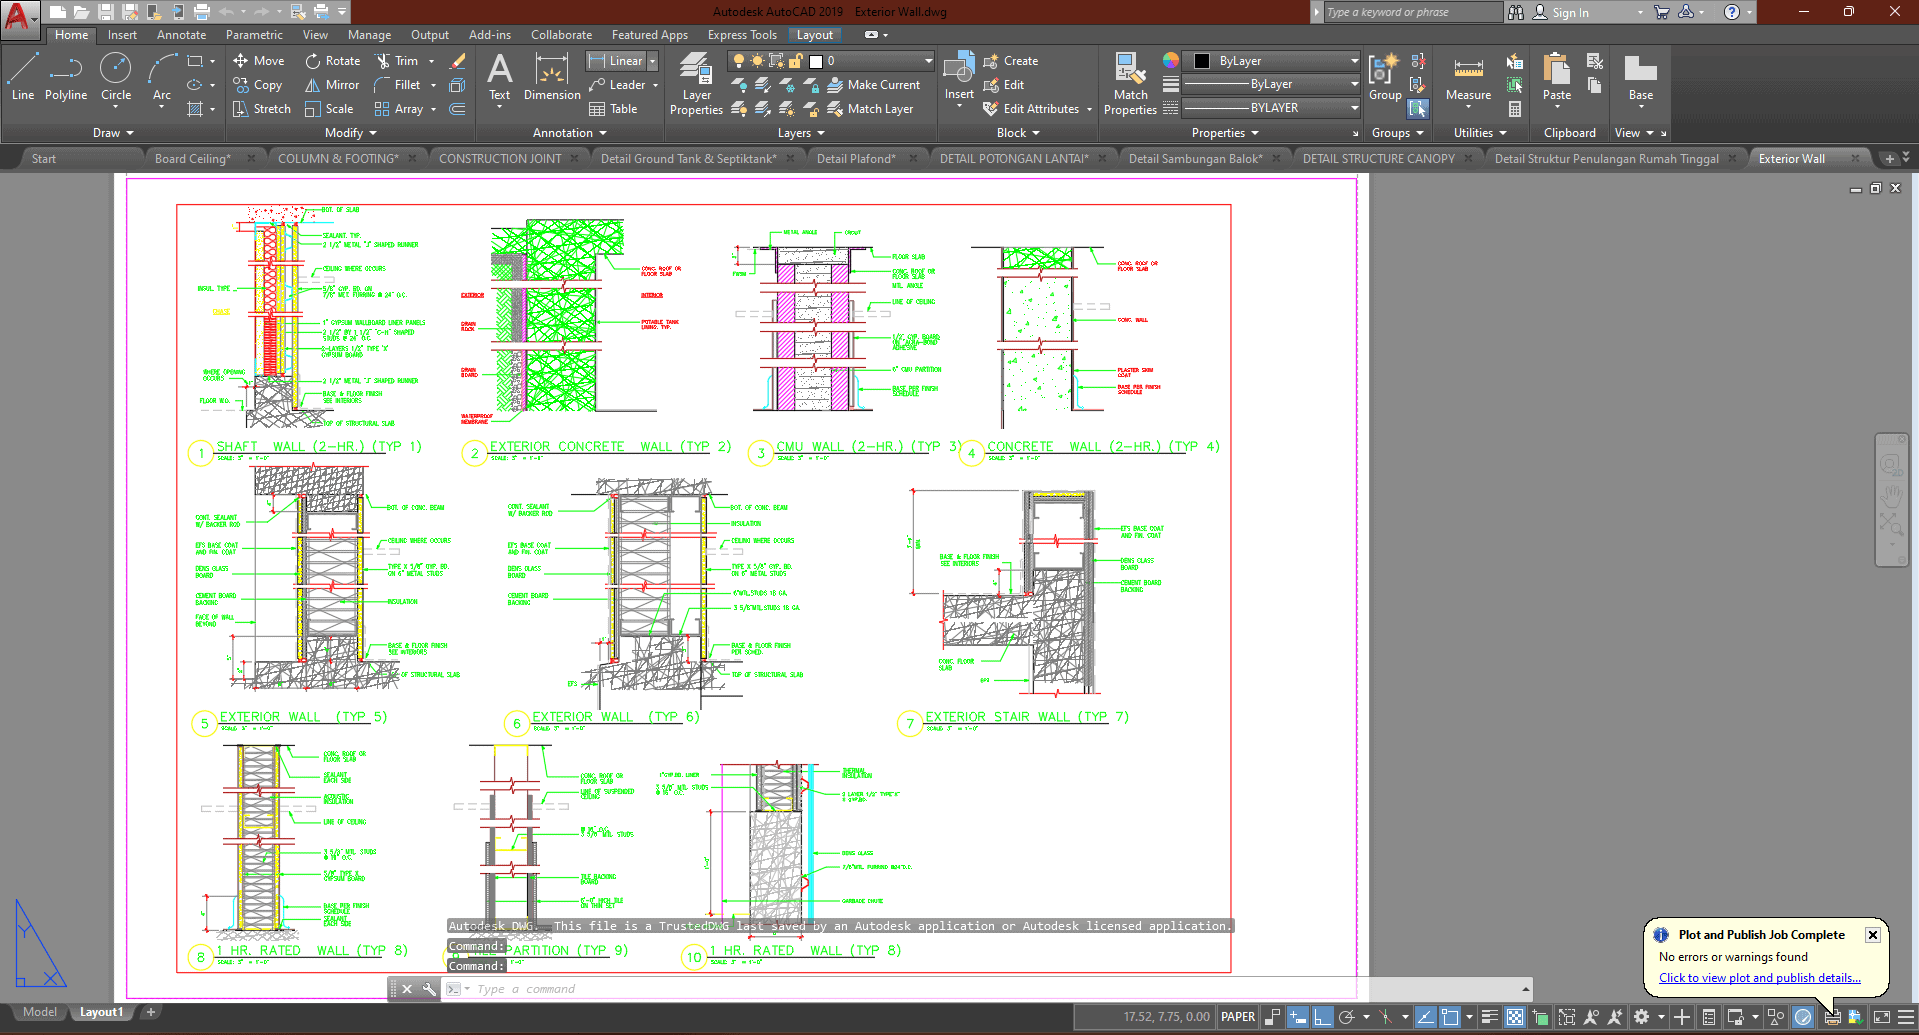Screen dimensions: 1919x1035
Task: Open the Annotate ribbon tab
Action: (181, 35)
